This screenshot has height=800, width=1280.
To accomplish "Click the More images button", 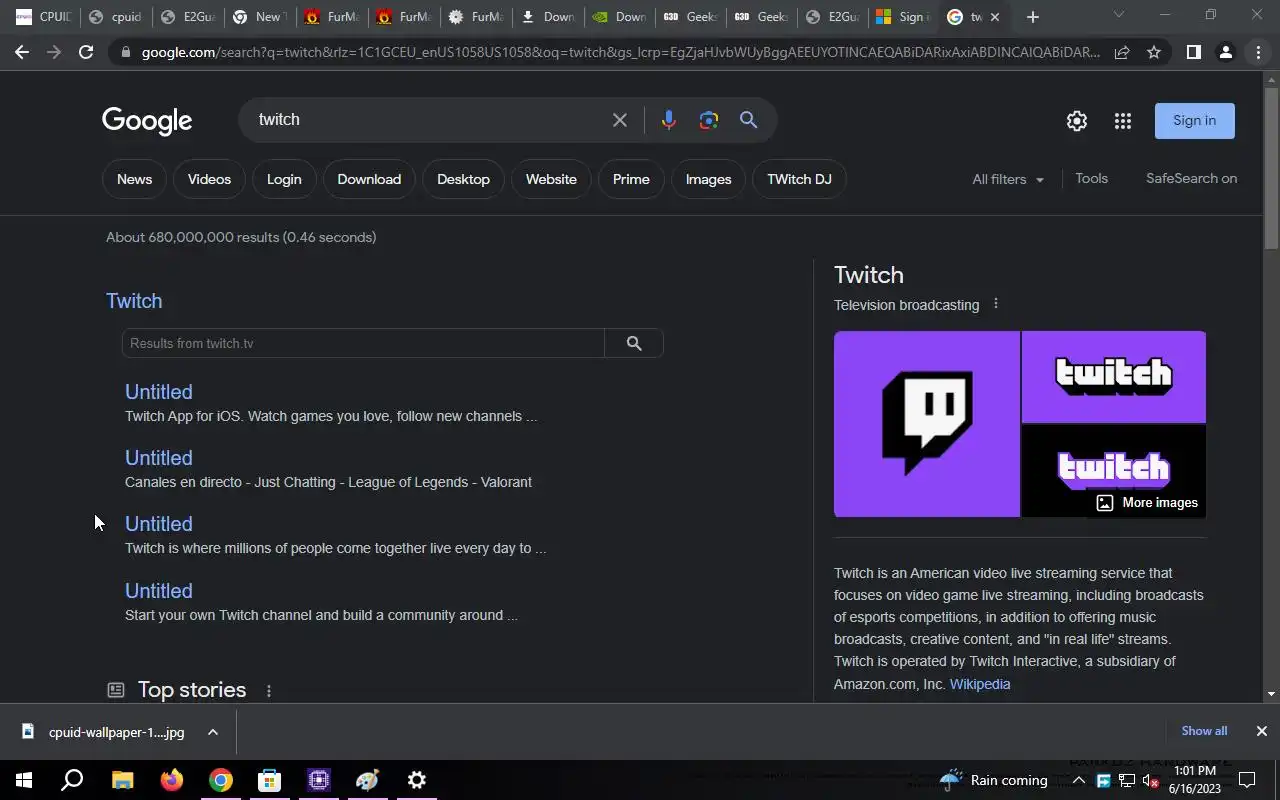I will pyautogui.click(x=1147, y=503).
